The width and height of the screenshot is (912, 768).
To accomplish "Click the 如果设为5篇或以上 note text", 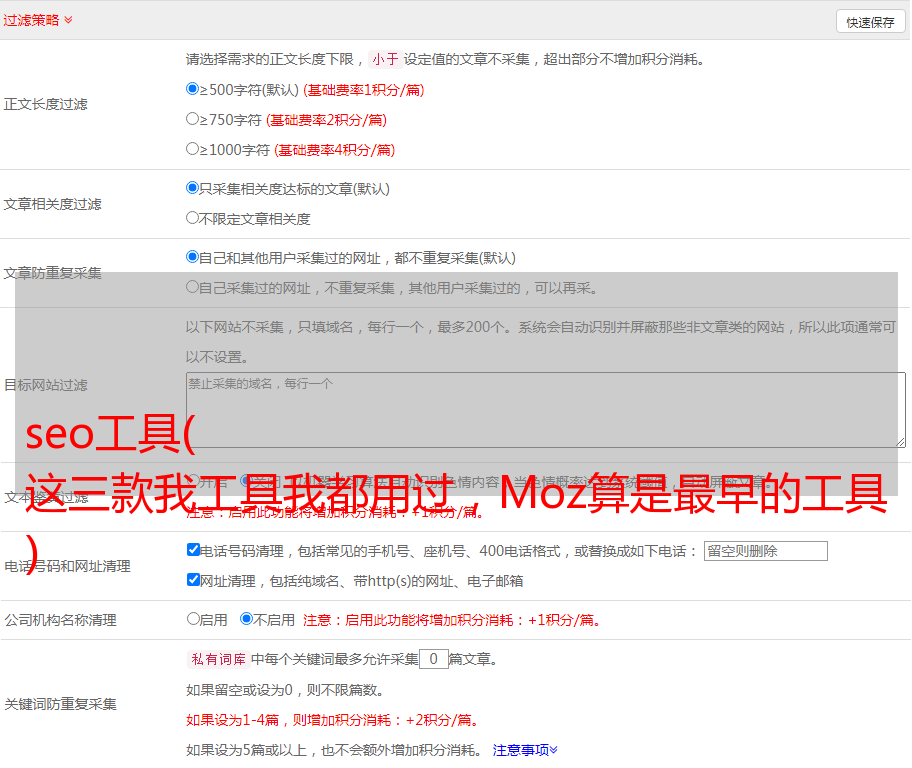I will pyautogui.click(x=334, y=750).
